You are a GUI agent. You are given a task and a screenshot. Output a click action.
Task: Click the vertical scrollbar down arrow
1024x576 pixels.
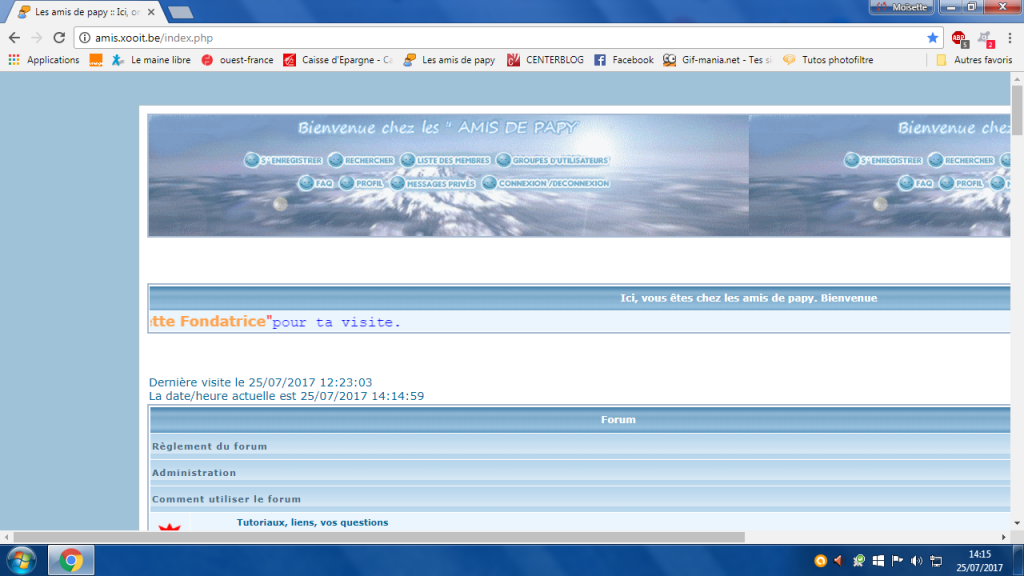point(1017,523)
